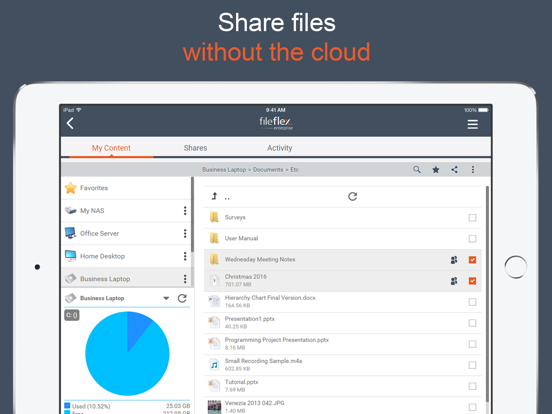Screen dimensions: 552x414
Task: Open the toolbar overflow three-dots menu
Action: coord(473,170)
